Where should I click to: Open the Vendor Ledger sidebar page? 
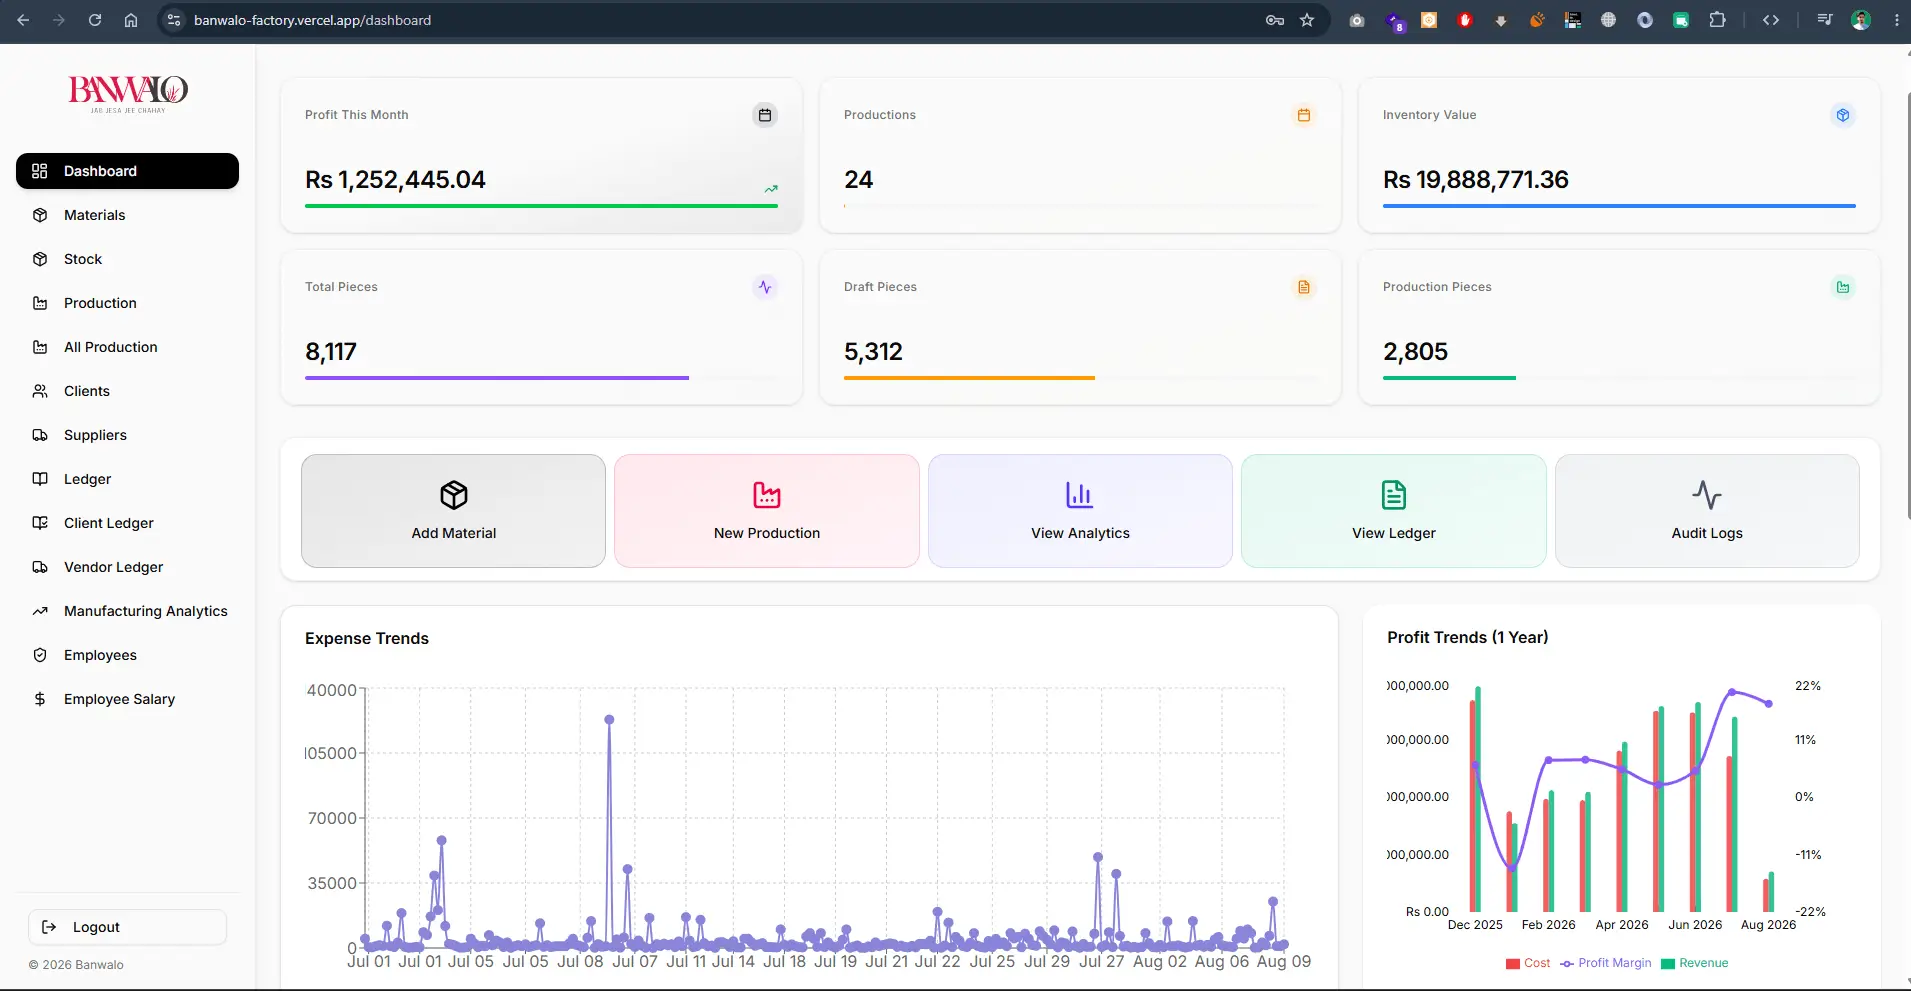pyautogui.click(x=127, y=567)
